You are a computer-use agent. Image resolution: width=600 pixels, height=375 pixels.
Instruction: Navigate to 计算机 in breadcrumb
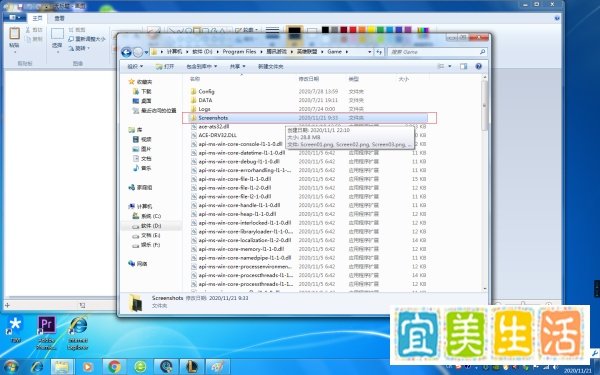[174, 52]
